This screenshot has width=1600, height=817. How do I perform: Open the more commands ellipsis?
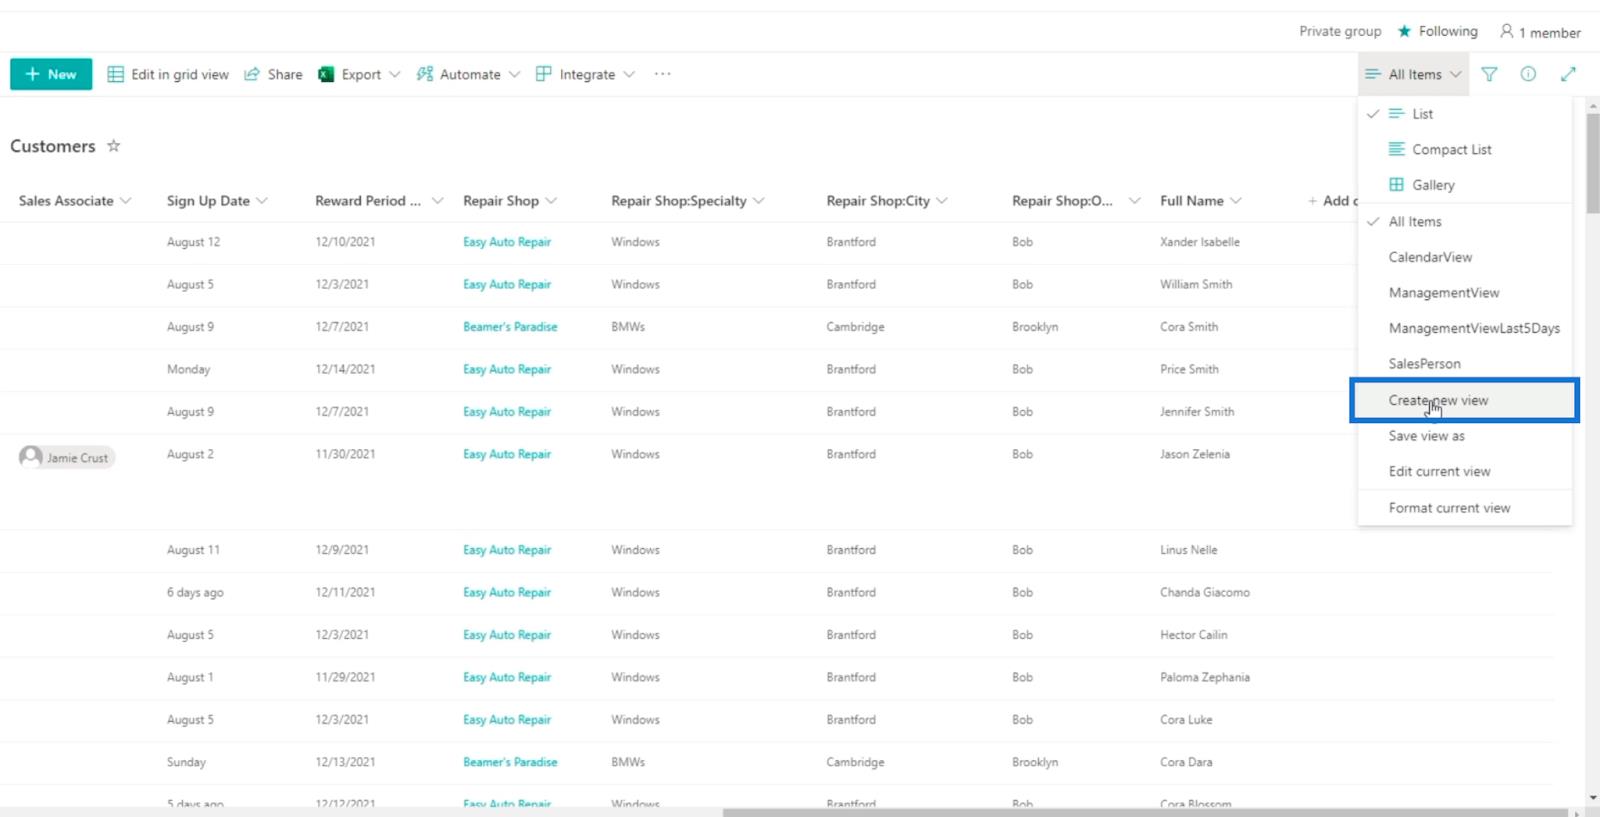[x=662, y=74]
